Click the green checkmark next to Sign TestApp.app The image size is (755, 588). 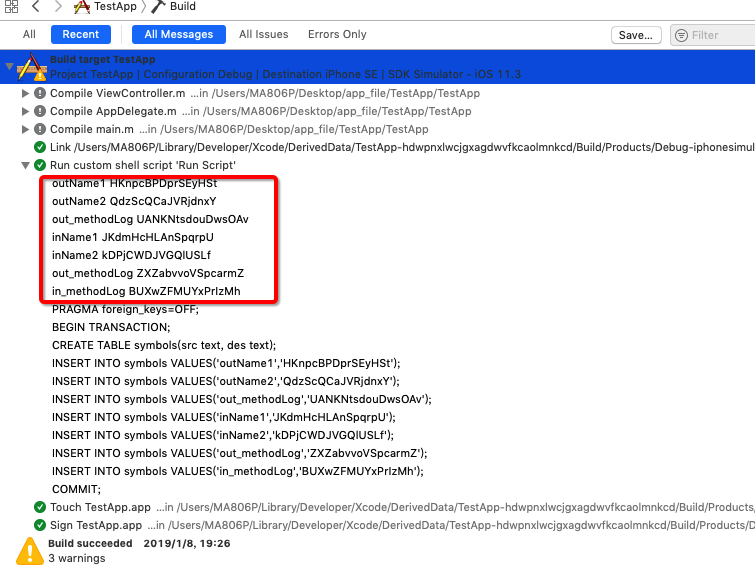pyautogui.click(x=40, y=525)
